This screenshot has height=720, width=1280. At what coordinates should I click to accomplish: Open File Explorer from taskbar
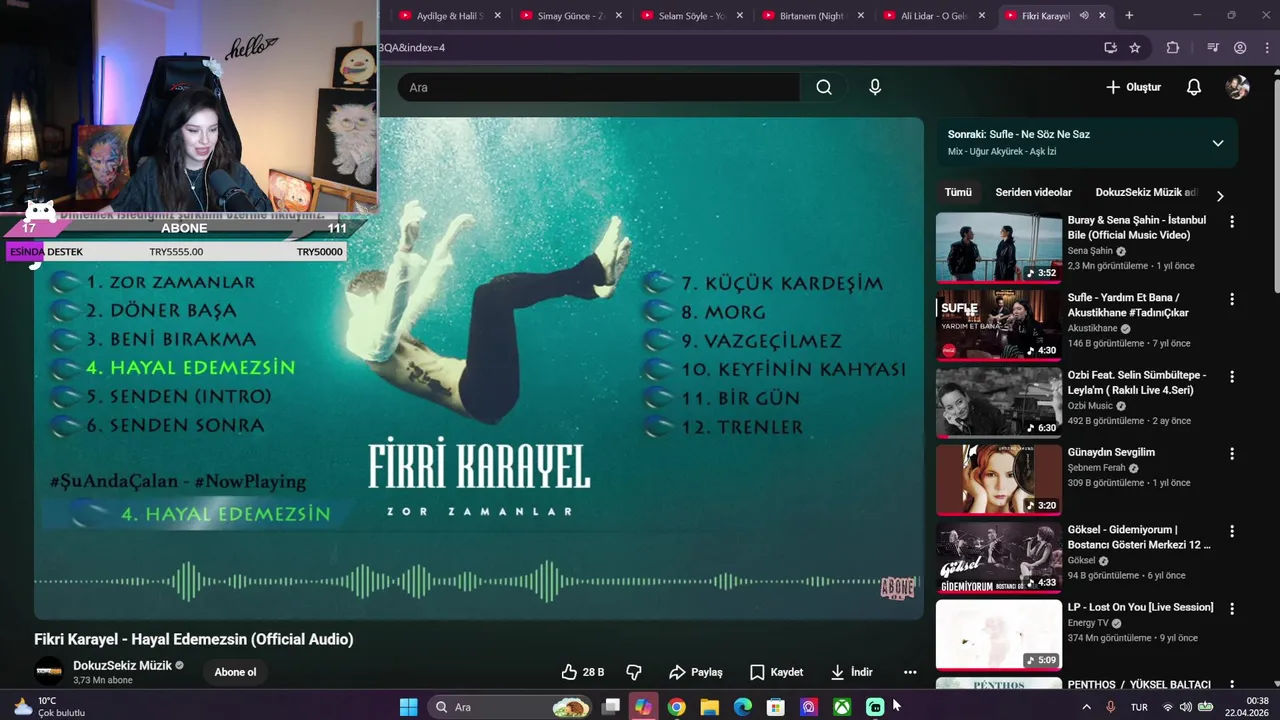click(x=710, y=707)
